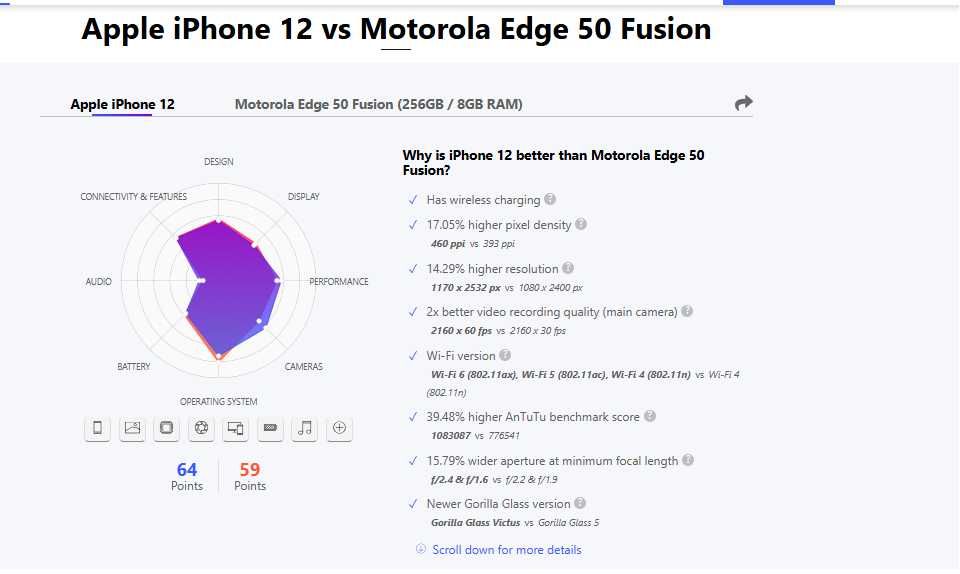960x574 pixels.
Task: Click the PERFORMANCE axis label
Action: (x=339, y=282)
